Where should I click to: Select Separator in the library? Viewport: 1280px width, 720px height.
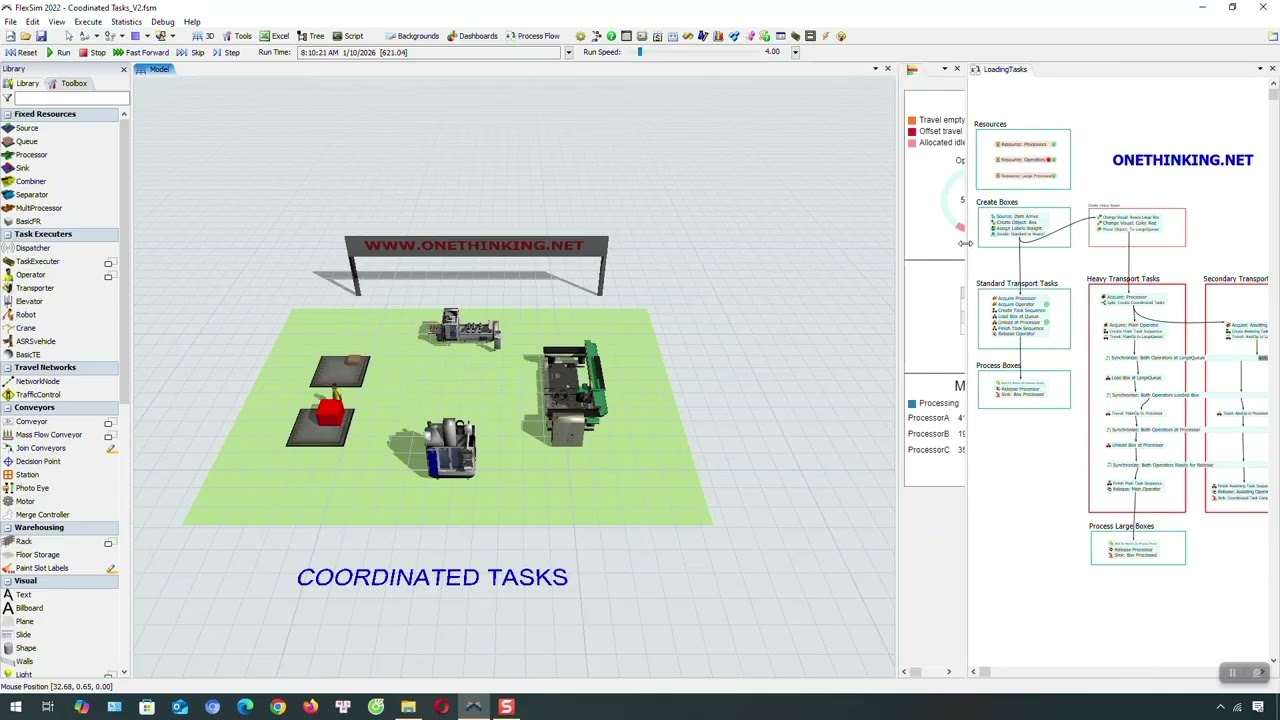(x=32, y=194)
